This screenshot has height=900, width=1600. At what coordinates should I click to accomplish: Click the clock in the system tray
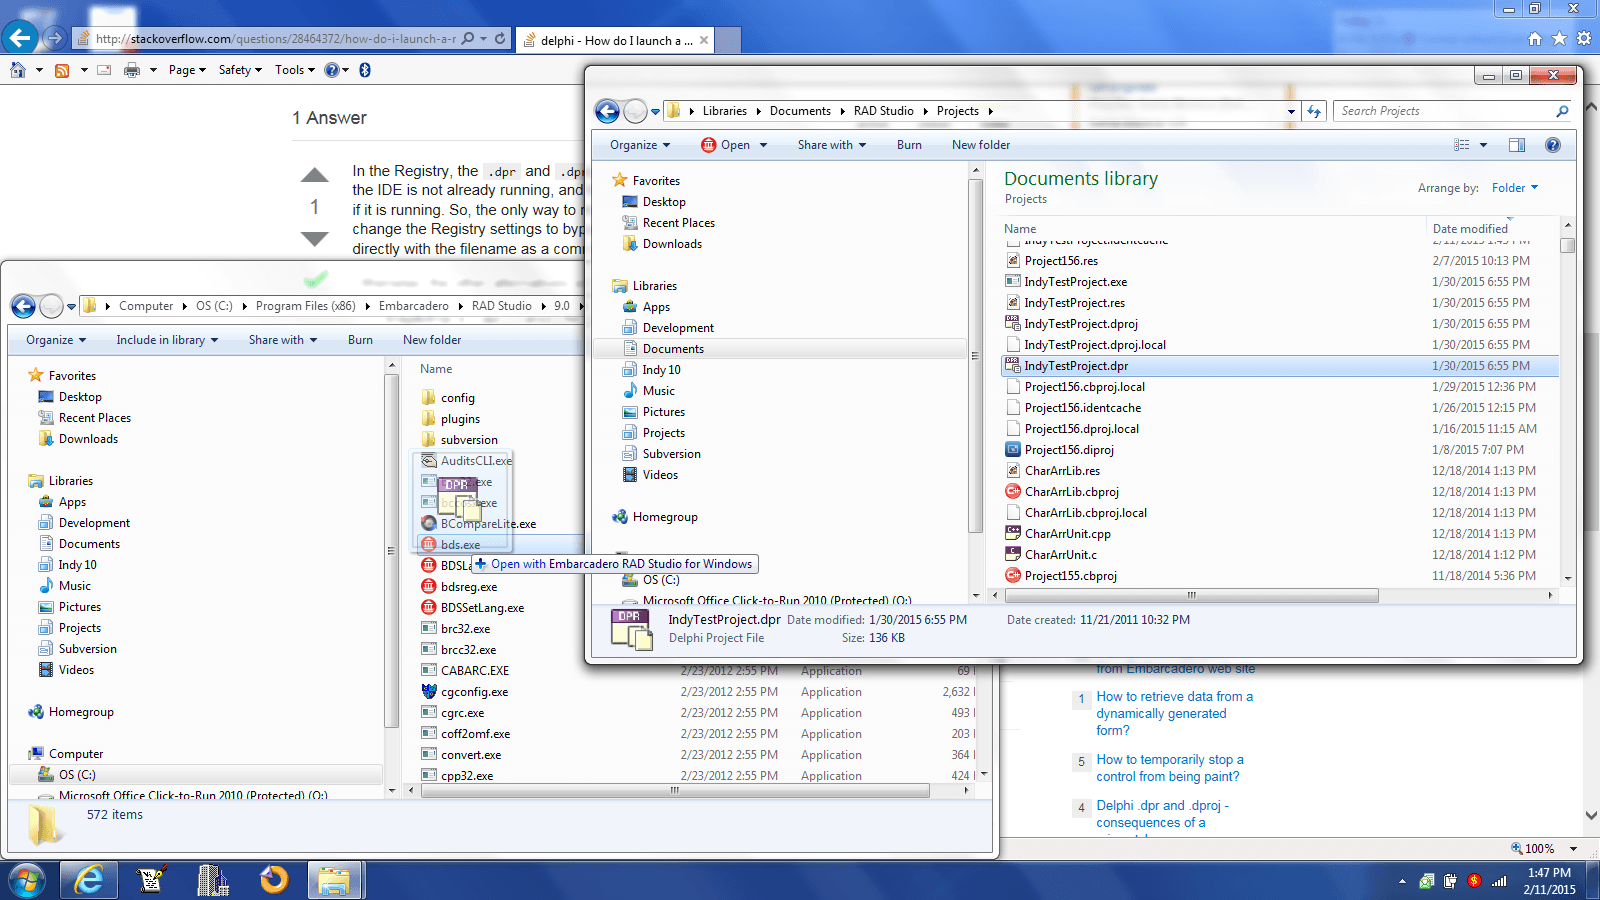pos(1549,881)
